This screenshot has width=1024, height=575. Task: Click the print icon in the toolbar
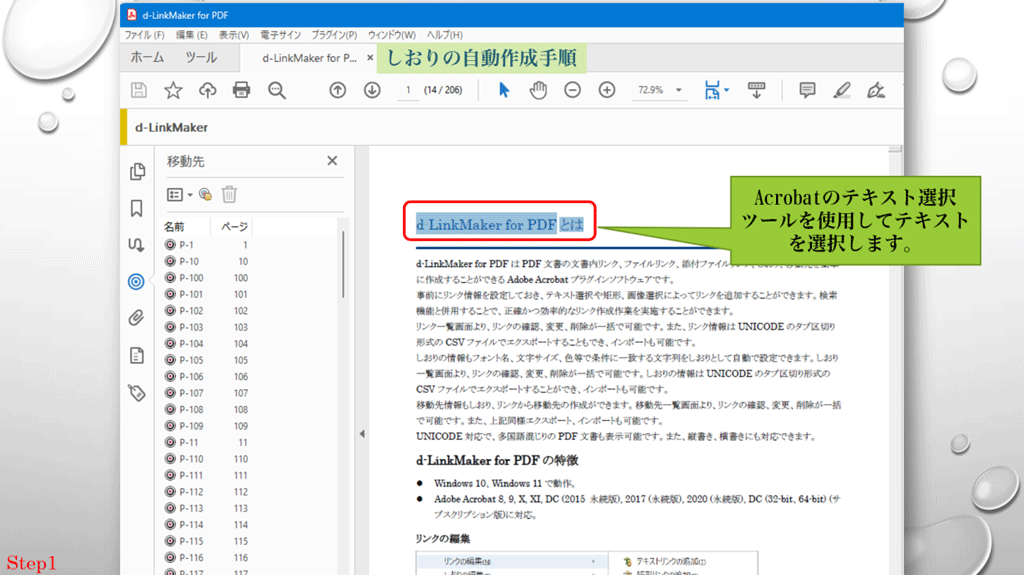241,90
